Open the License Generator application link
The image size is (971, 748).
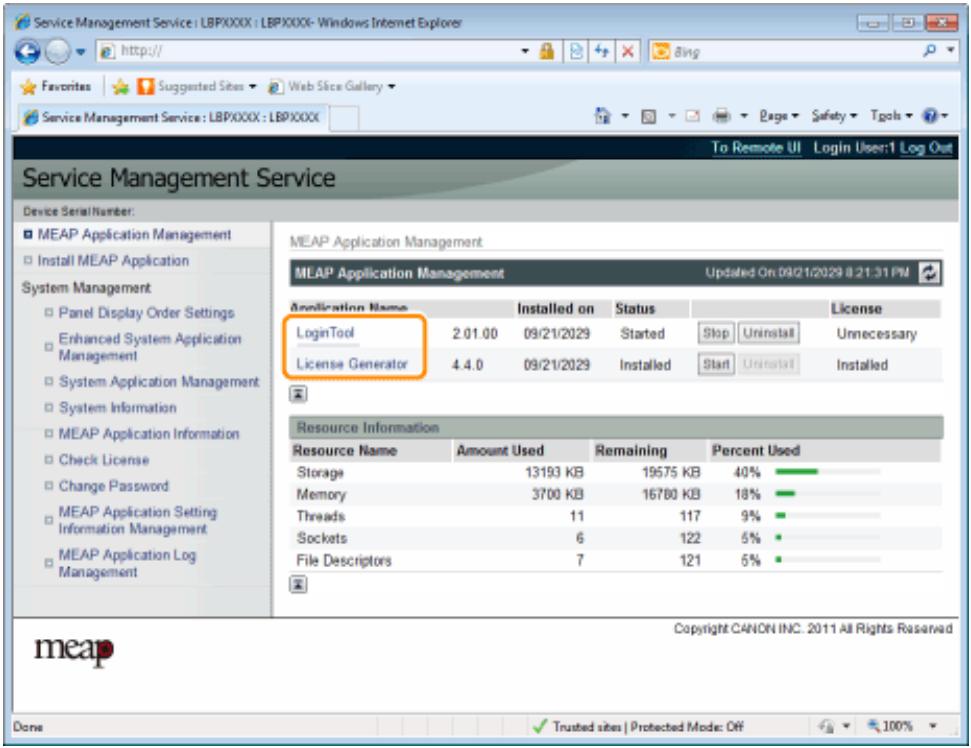(x=352, y=363)
